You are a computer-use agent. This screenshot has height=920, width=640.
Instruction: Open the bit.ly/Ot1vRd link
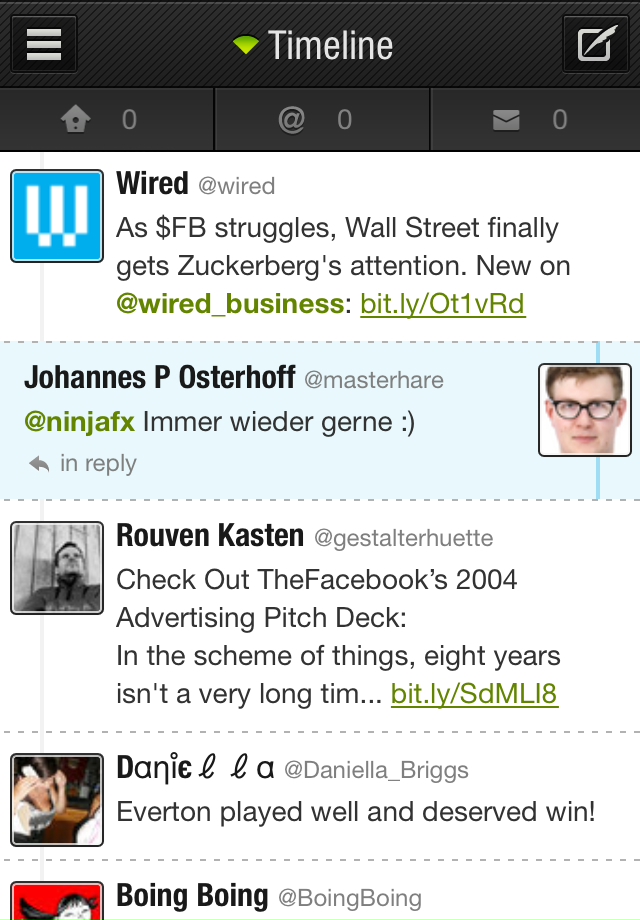[x=443, y=304]
